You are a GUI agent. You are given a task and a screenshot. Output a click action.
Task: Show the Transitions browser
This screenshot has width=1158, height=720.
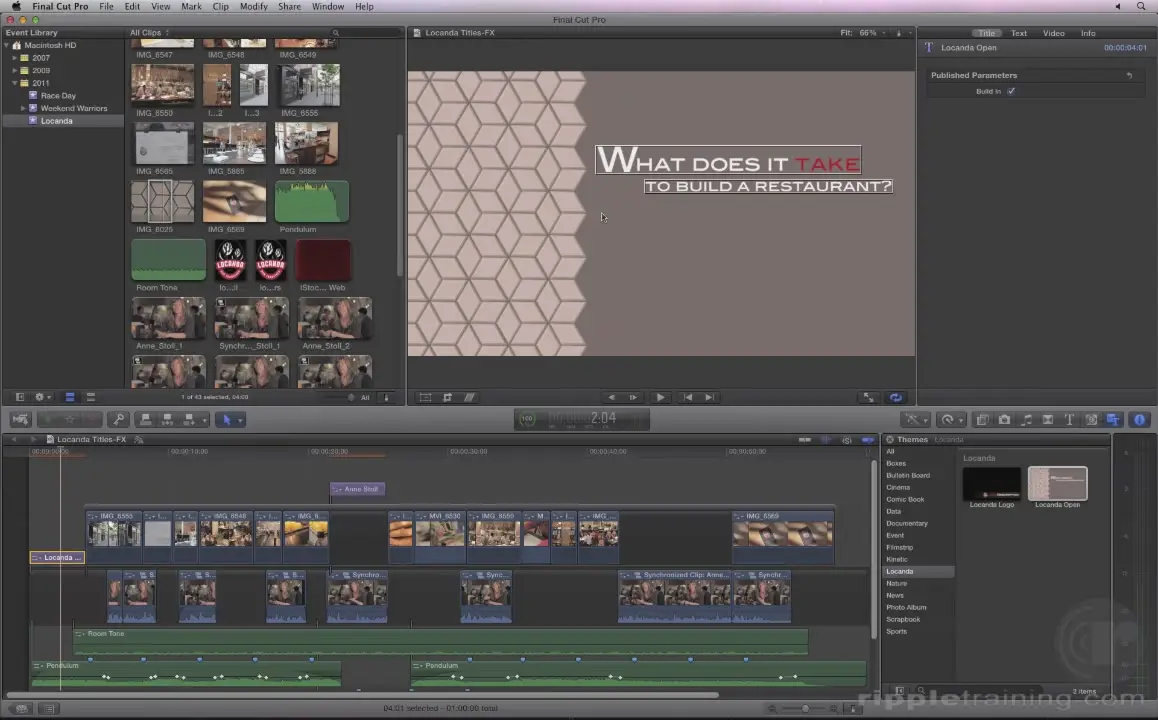pyautogui.click(x=1048, y=420)
